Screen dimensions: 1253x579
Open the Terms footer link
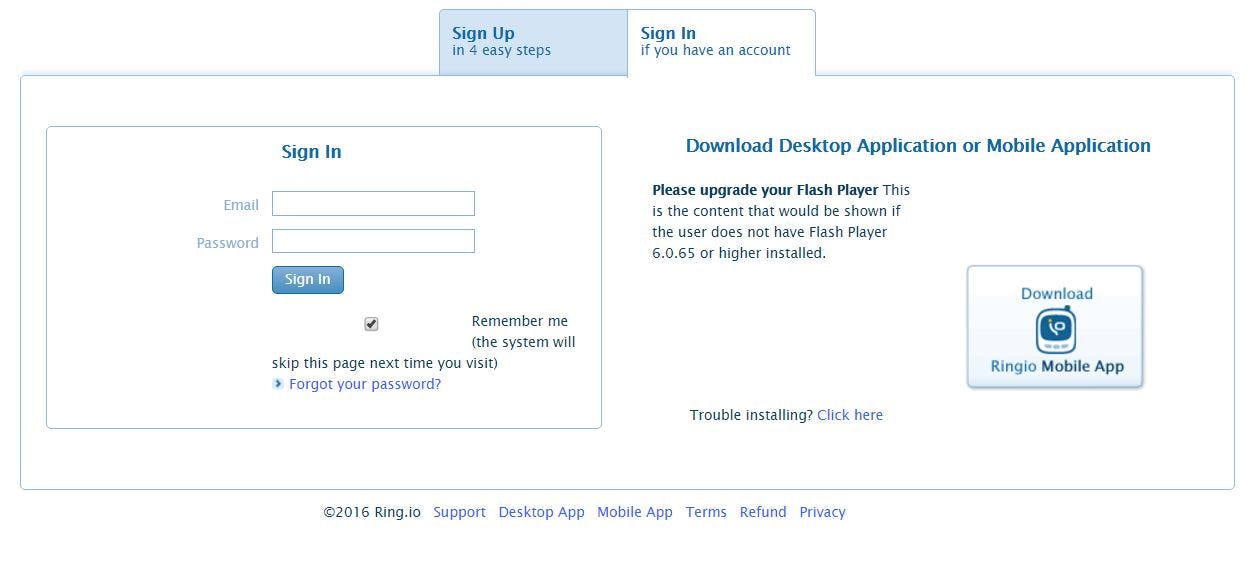click(706, 512)
